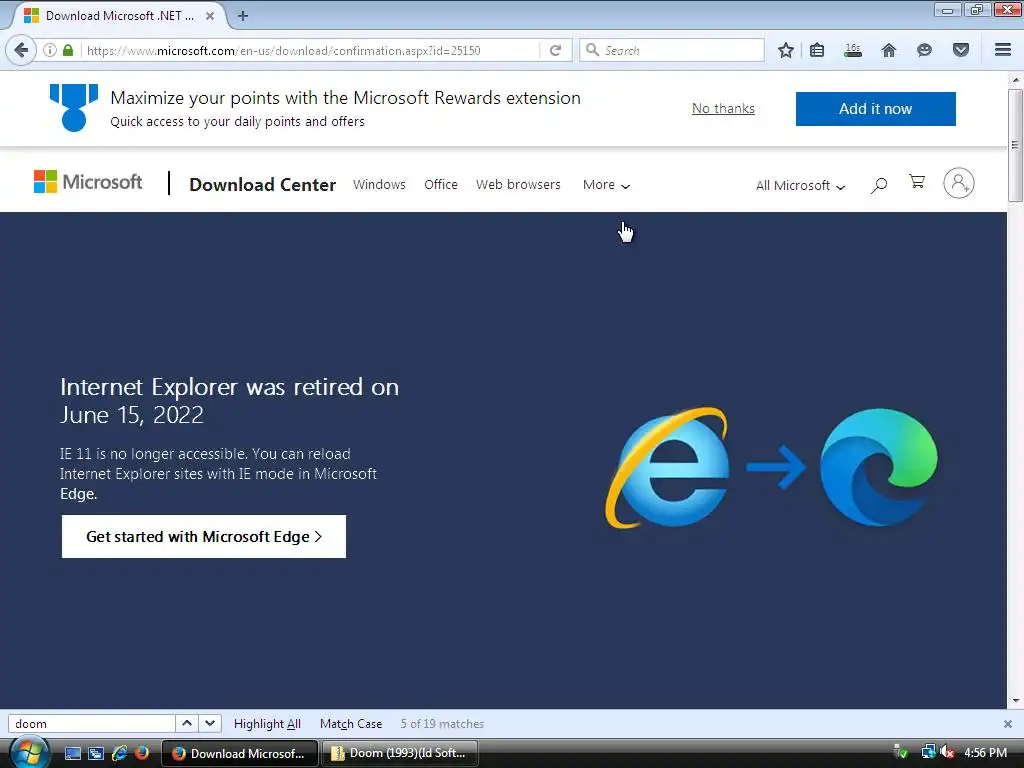Open the chat smiley toolbar icon
Image resolution: width=1024 pixels, height=768 pixels.
(x=924, y=50)
